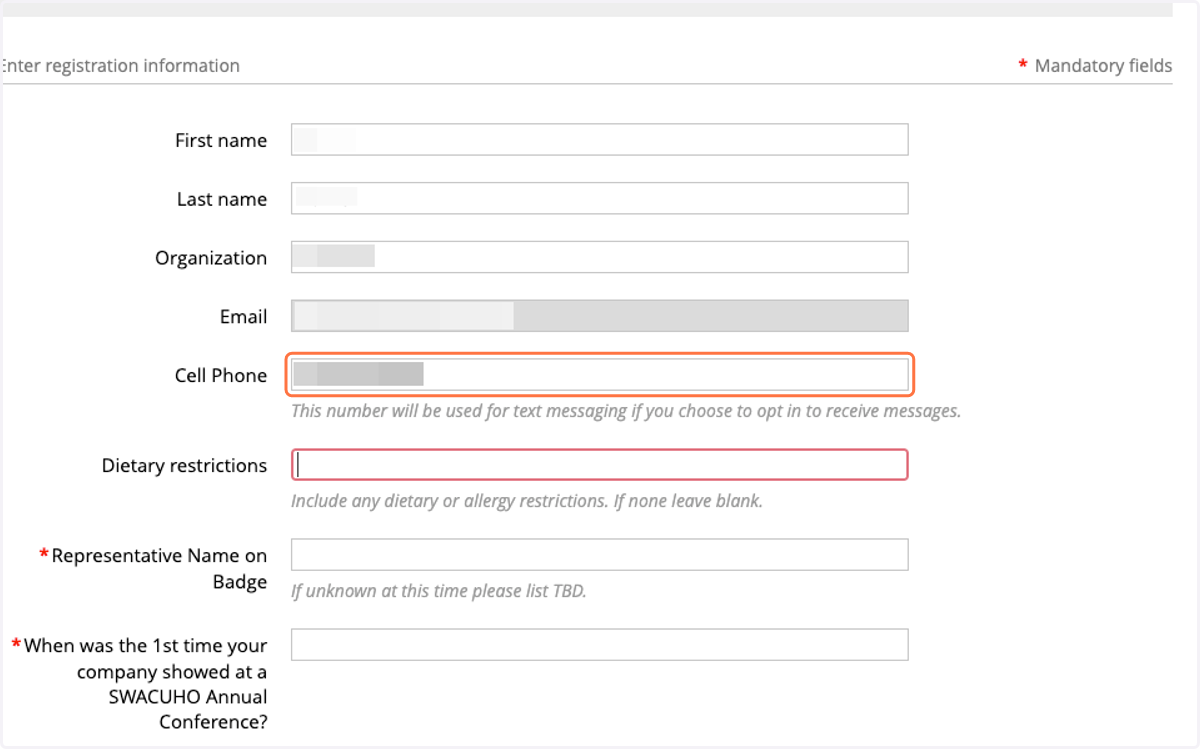Click the SWACUHO Annual Conference question label

pyautogui.click(x=139, y=683)
